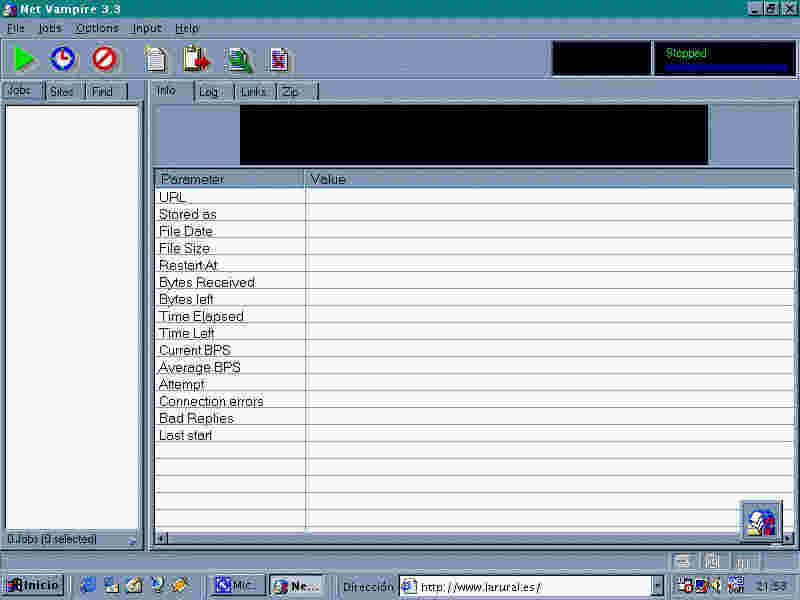The image size is (800, 600).
Task: Click the 'Attempt' parameter row
Action: click(474, 384)
